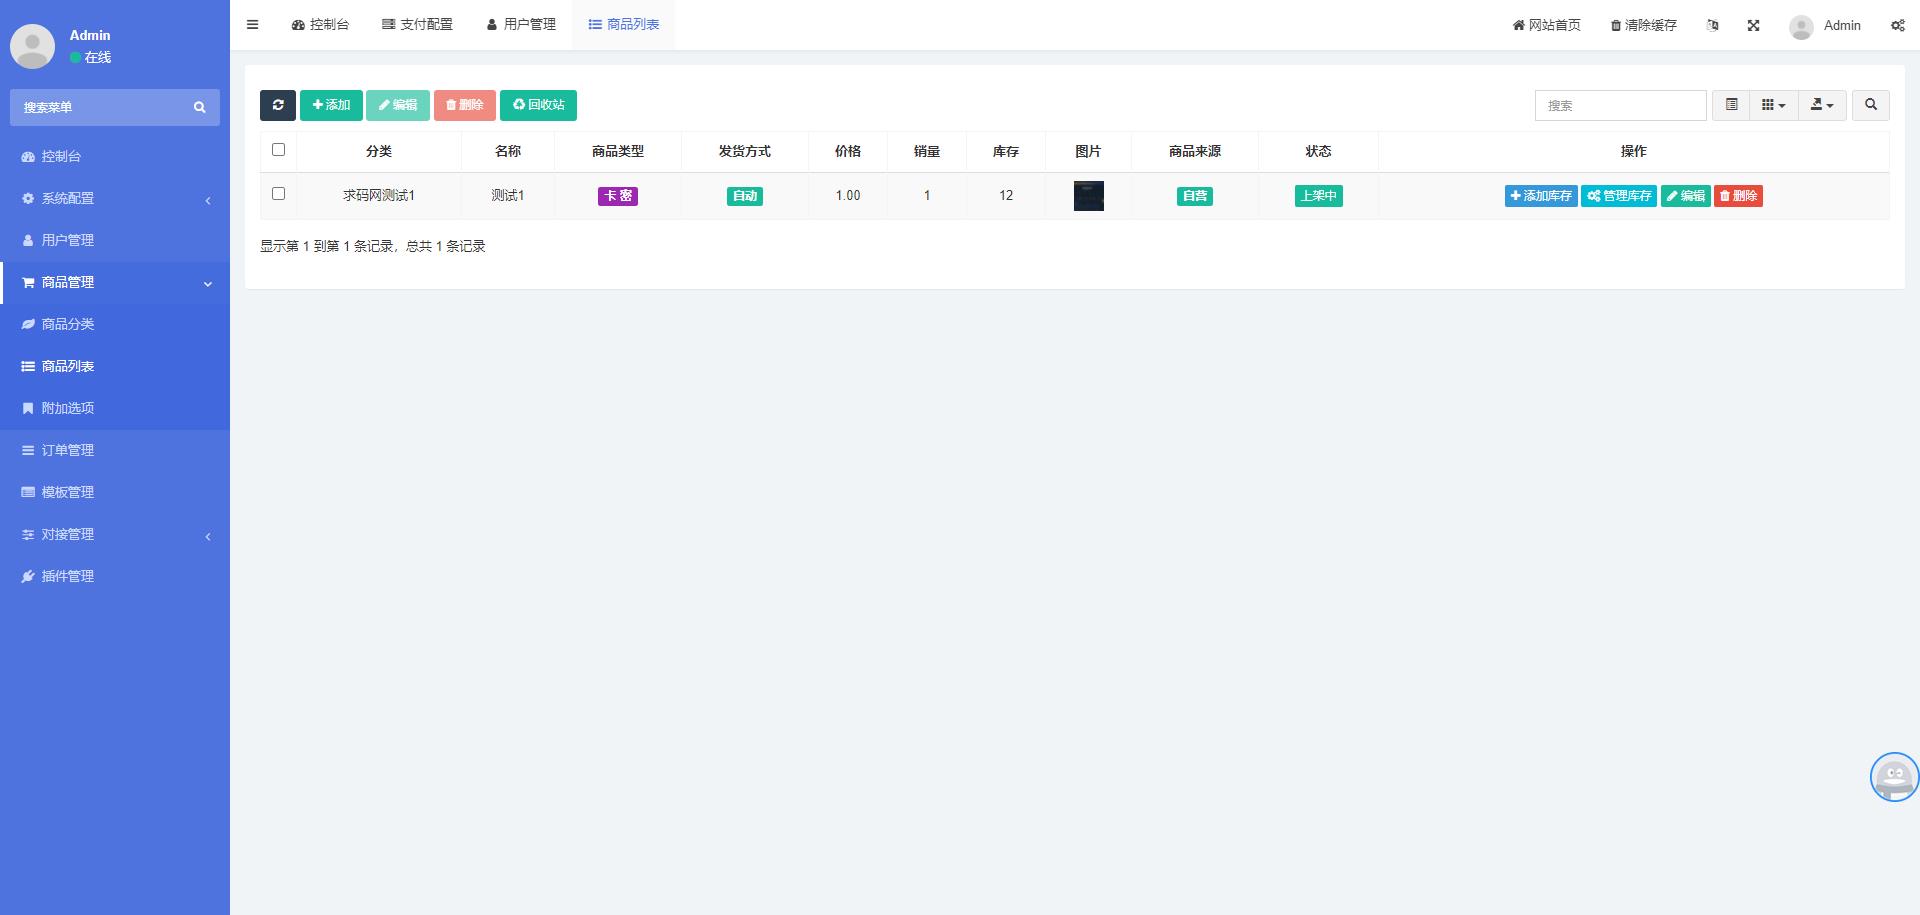The height and width of the screenshot is (915, 1920).
Task: Click the magnifier search button in table toolbar
Action: coord(1870,105)
